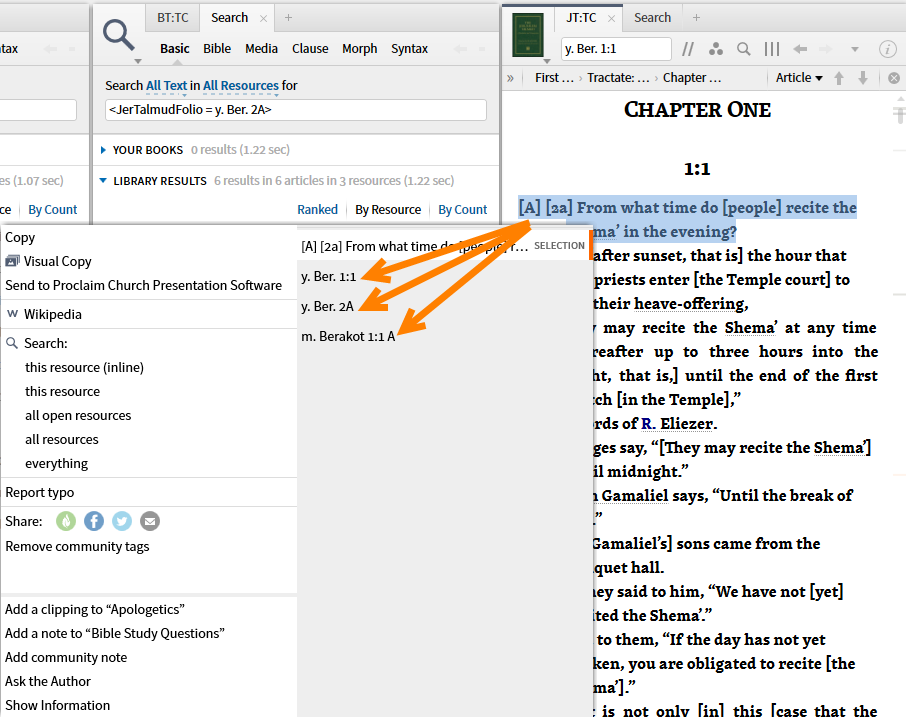
Task: Sort results by Ranked
Action: click(317, 210)
